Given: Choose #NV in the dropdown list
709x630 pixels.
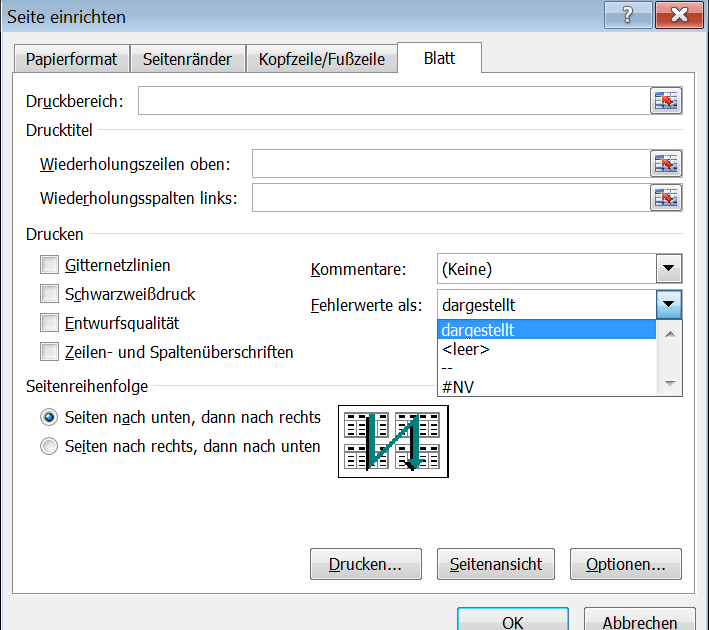Looking at the screenshot, I should coord(547,387).
